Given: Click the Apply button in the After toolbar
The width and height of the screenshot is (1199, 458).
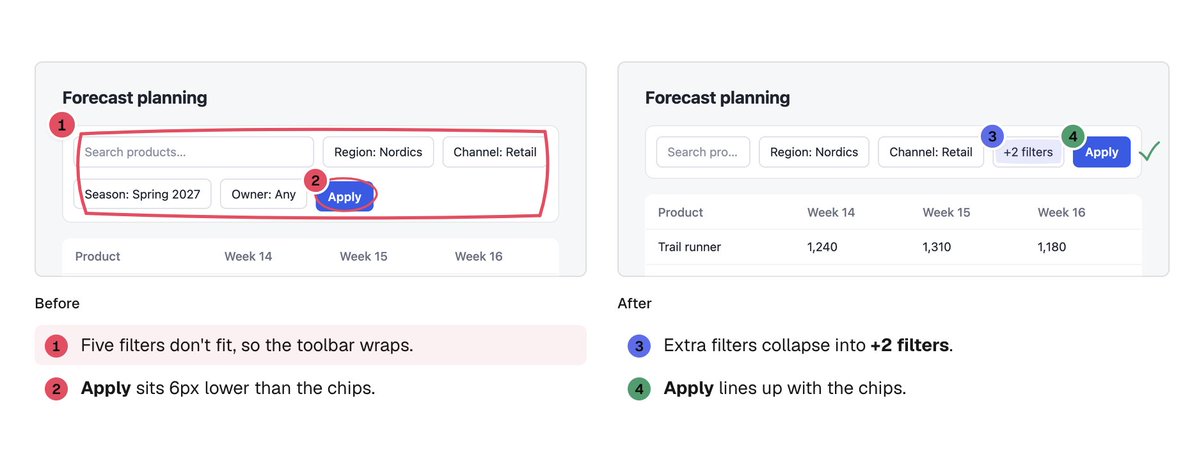Looking at the screenshot, I should [x=1102, y=152].
